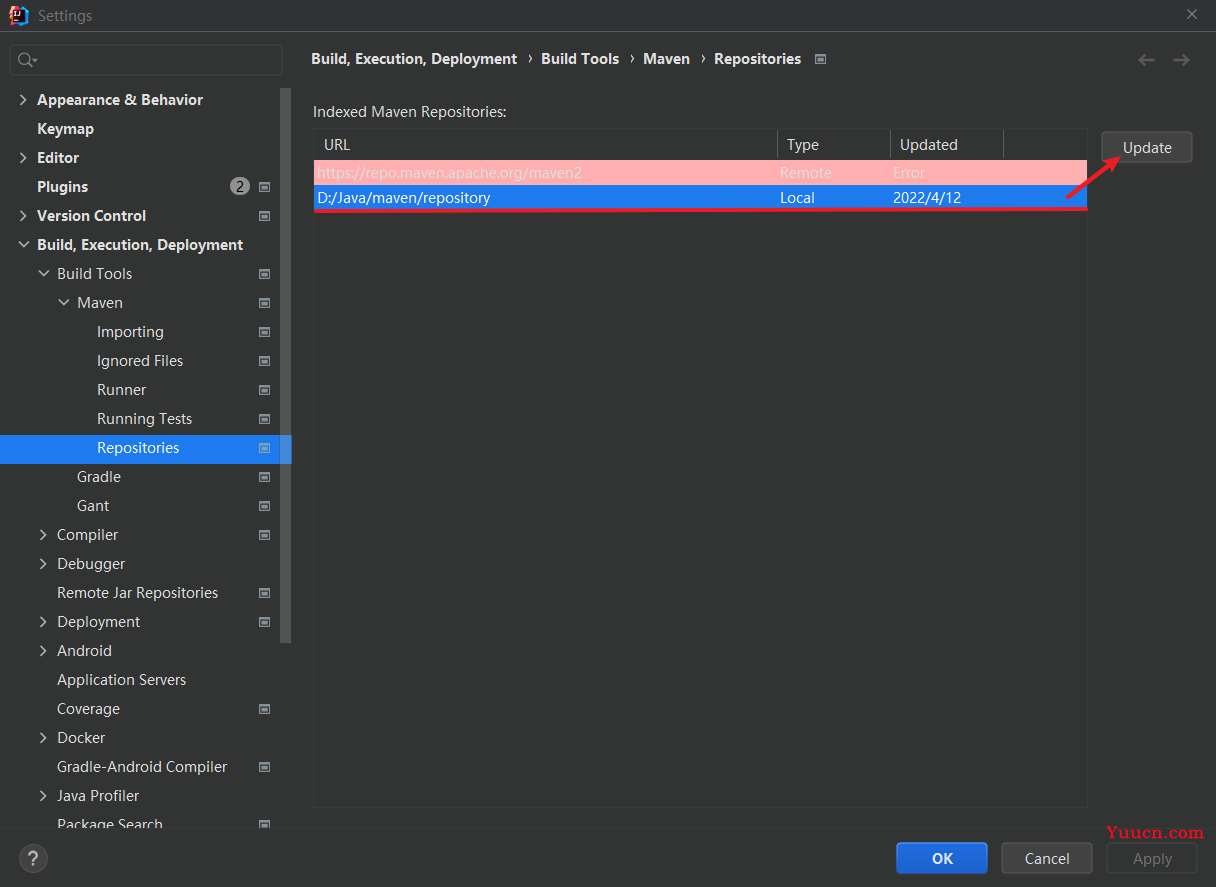Click the project icon on the Importing row
The image size is (1216, 887).
(265, 332)
